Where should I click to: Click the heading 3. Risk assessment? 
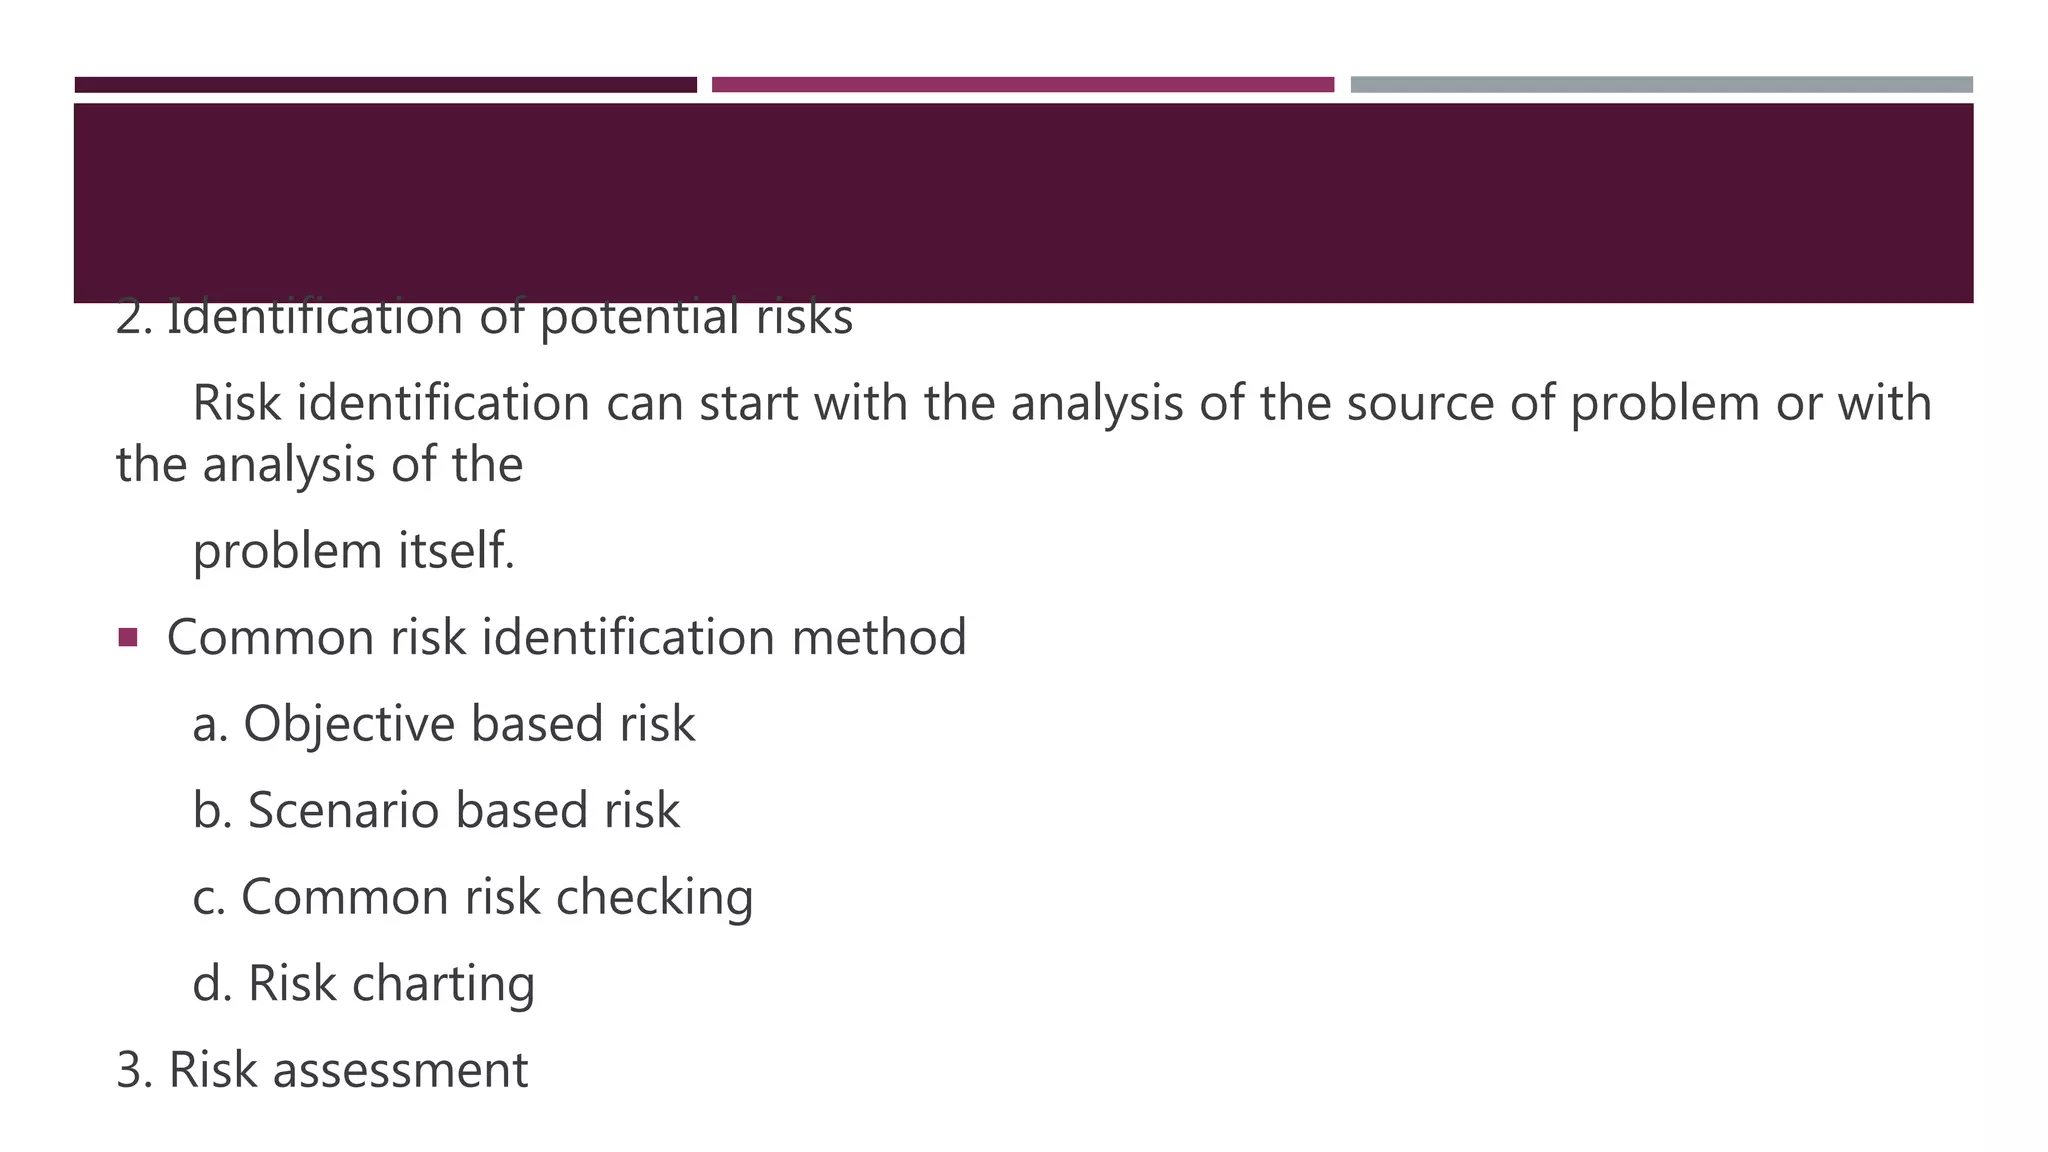[322, 1070]
